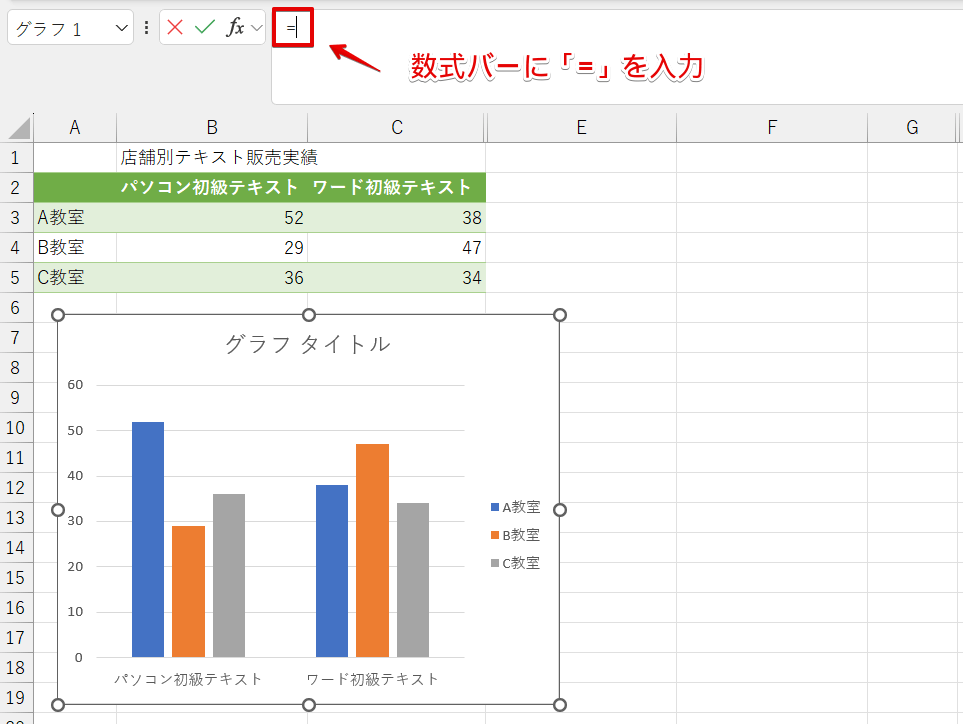This screenshot has height=724, width=963.
Task: Select the row 3 header
Action: tap(16, 218)
